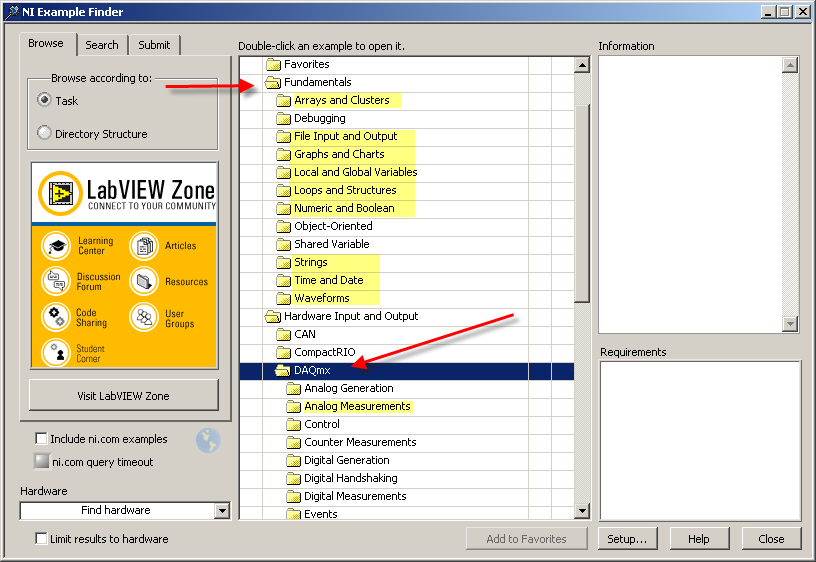Select the Shared Variable entry
Viewport: 816px width, 562px height.
[332, 244]
